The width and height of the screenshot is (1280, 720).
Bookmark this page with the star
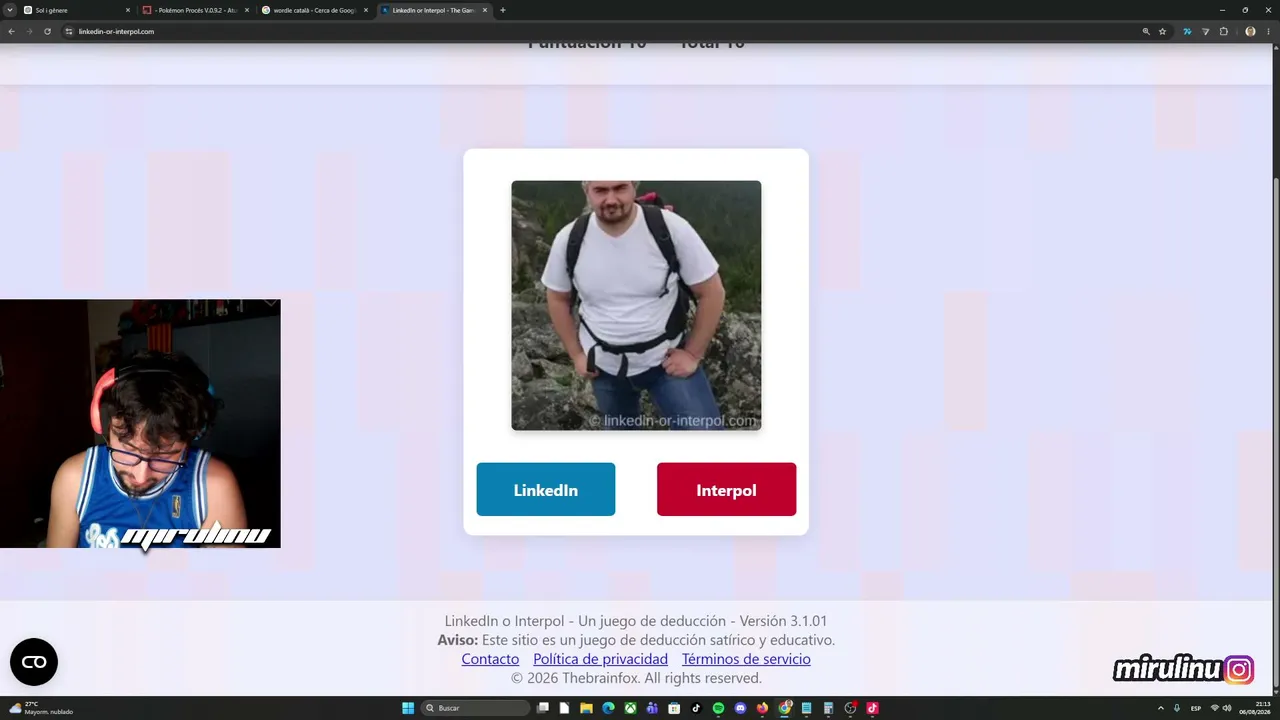coord(1163,31)
